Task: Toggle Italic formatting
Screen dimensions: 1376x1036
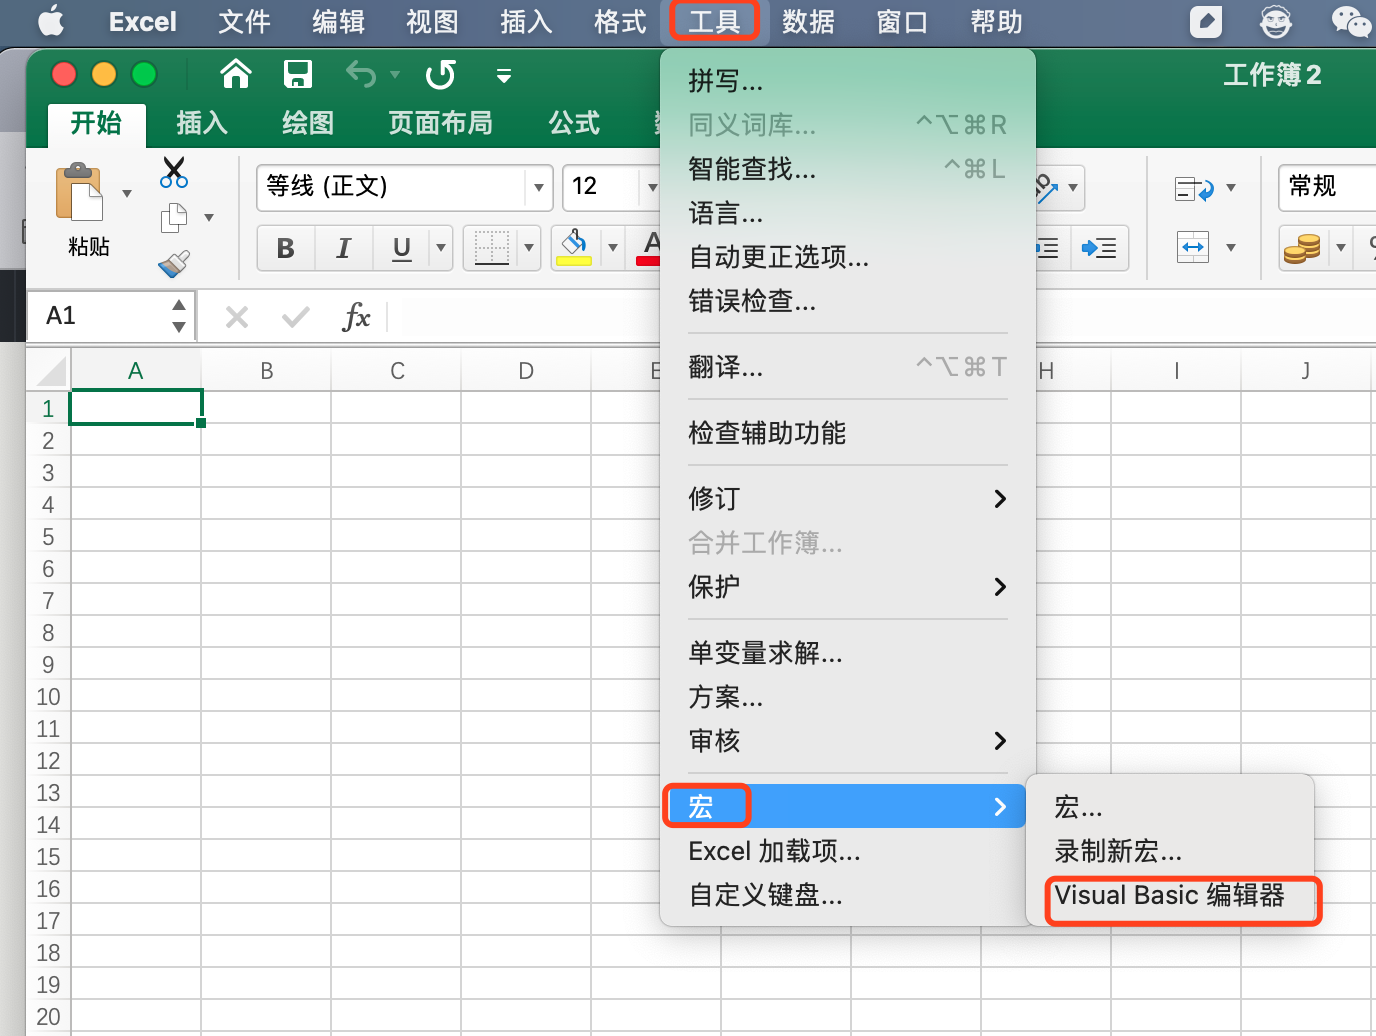Action: [344, 248]
